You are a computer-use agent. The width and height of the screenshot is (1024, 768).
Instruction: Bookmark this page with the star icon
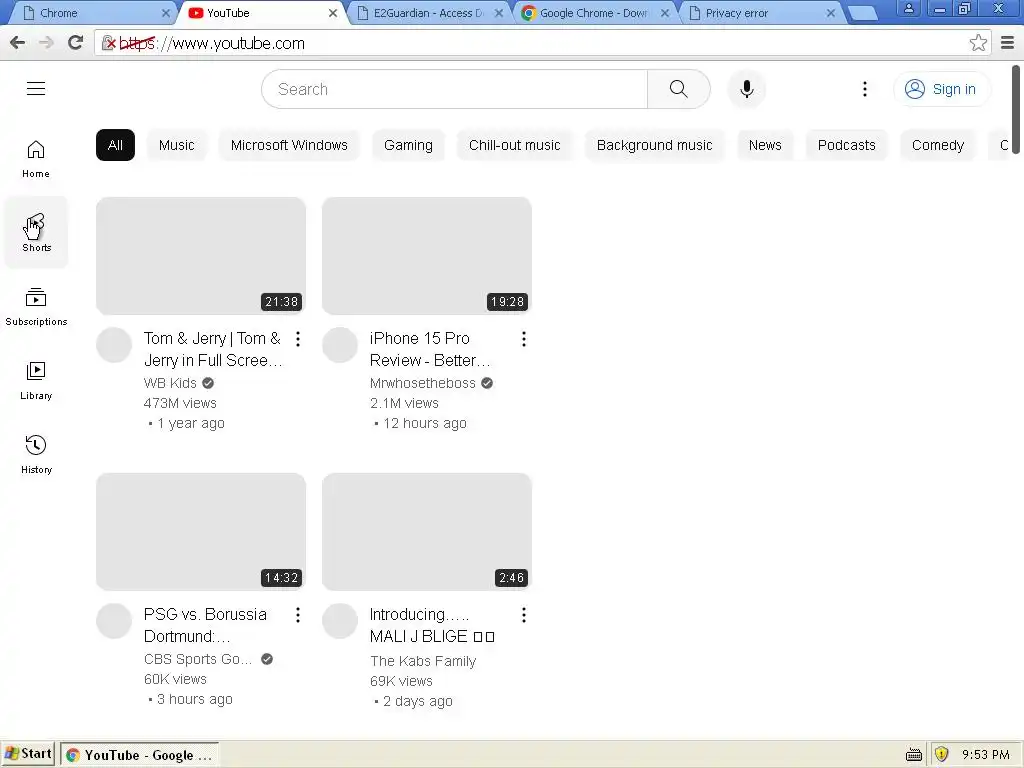point(978,43)
